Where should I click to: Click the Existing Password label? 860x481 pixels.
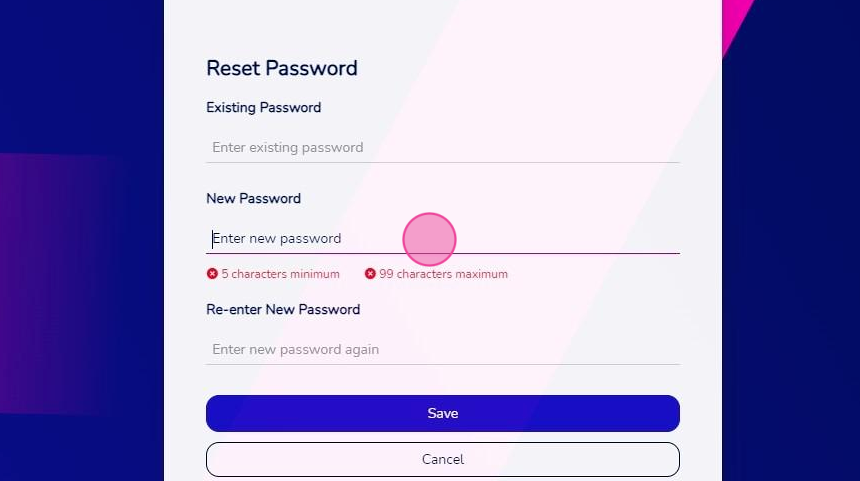tap(264, 107)
